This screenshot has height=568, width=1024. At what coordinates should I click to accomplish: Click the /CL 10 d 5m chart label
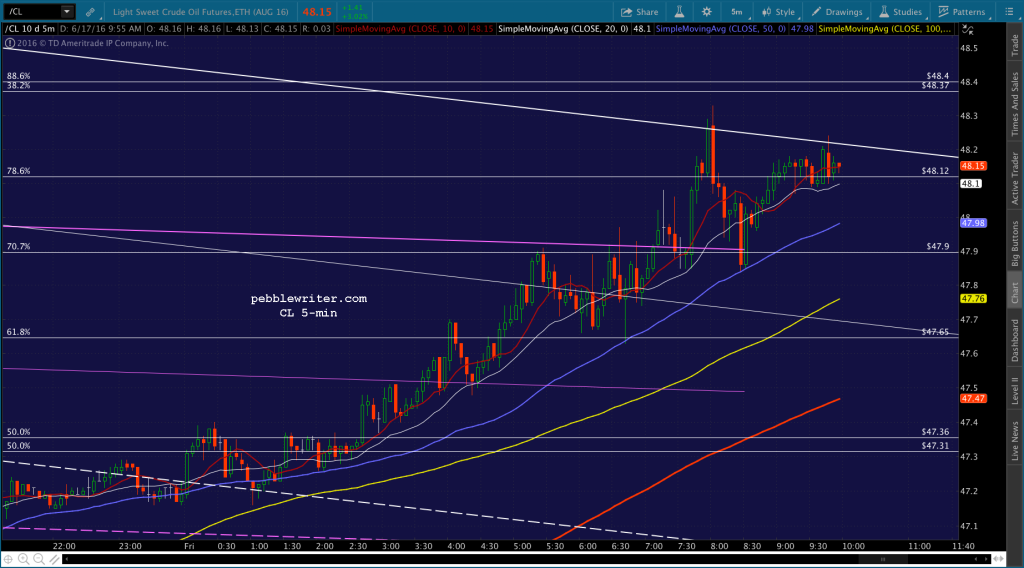[30, 29]
